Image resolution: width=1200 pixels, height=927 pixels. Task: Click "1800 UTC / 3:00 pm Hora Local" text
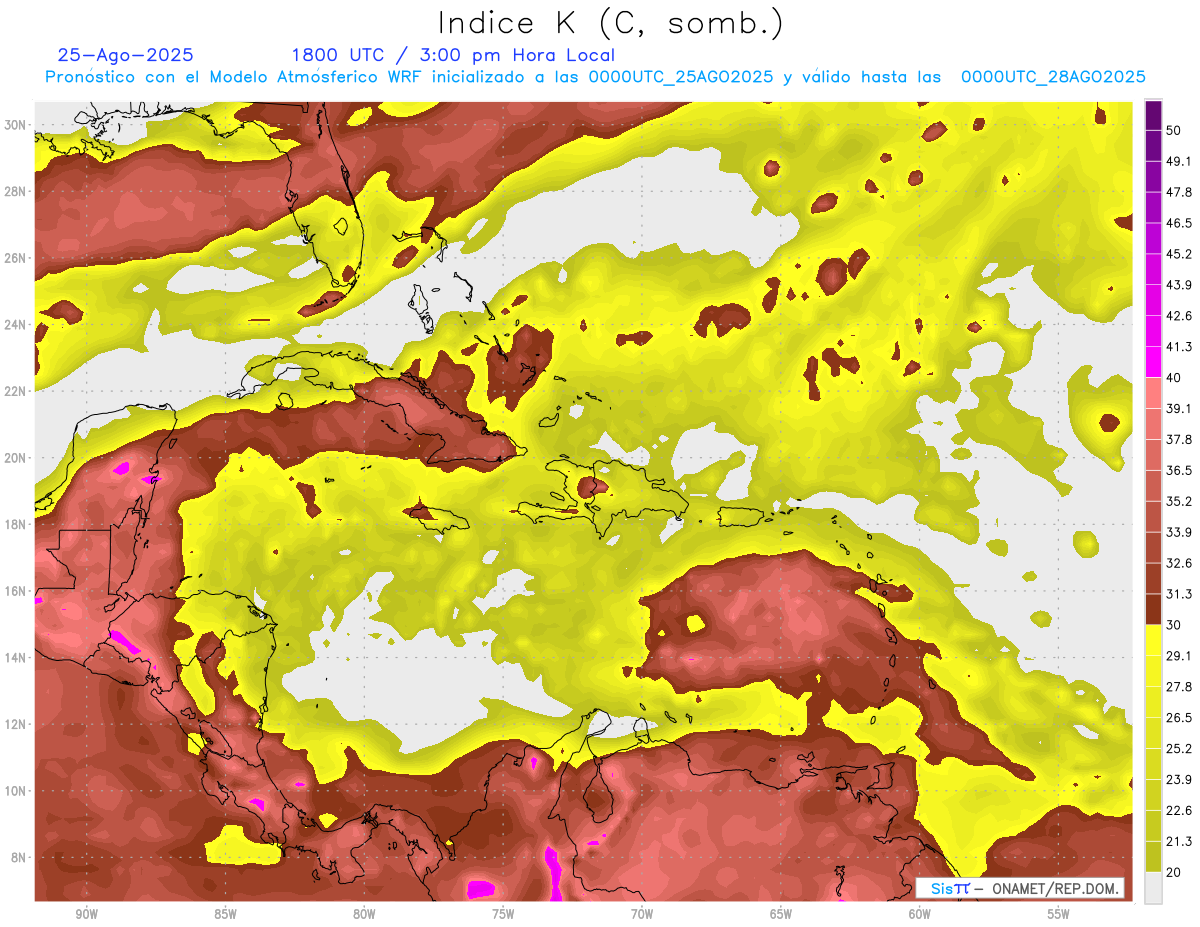(453, 56)
